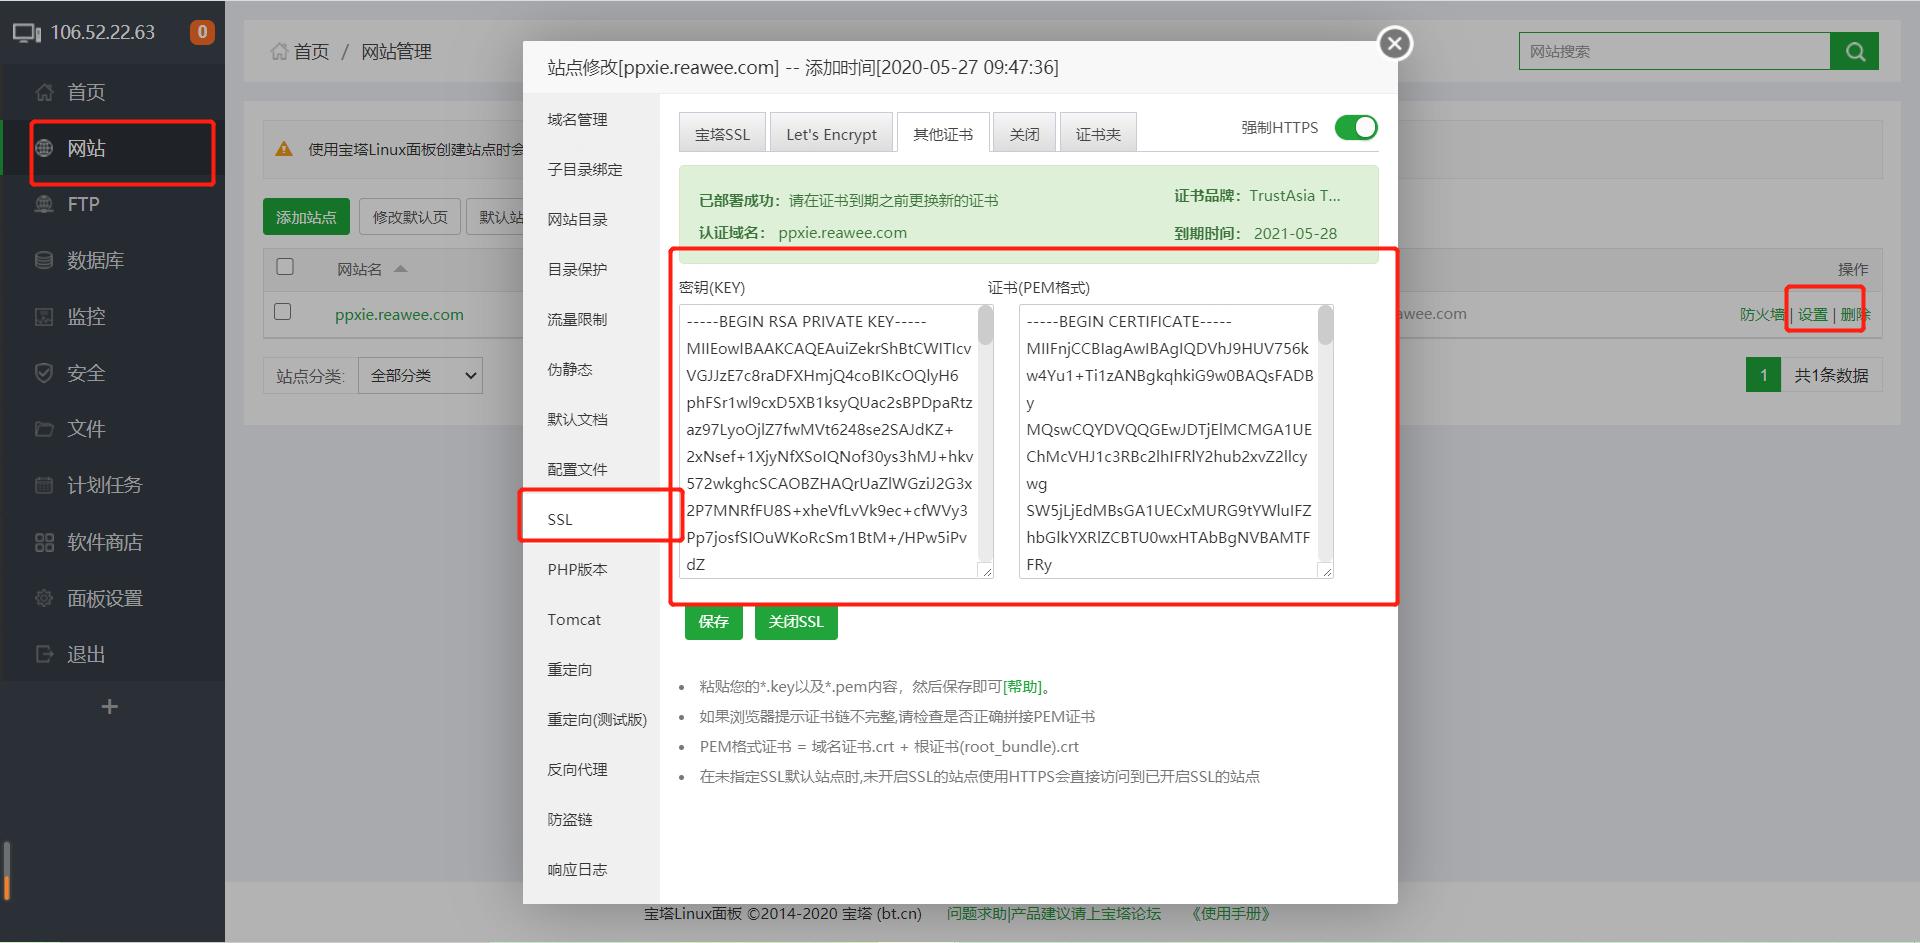1920x943 pixels.
Task: Click the home icon in the sidebar
Action: (x=44, y=92)
